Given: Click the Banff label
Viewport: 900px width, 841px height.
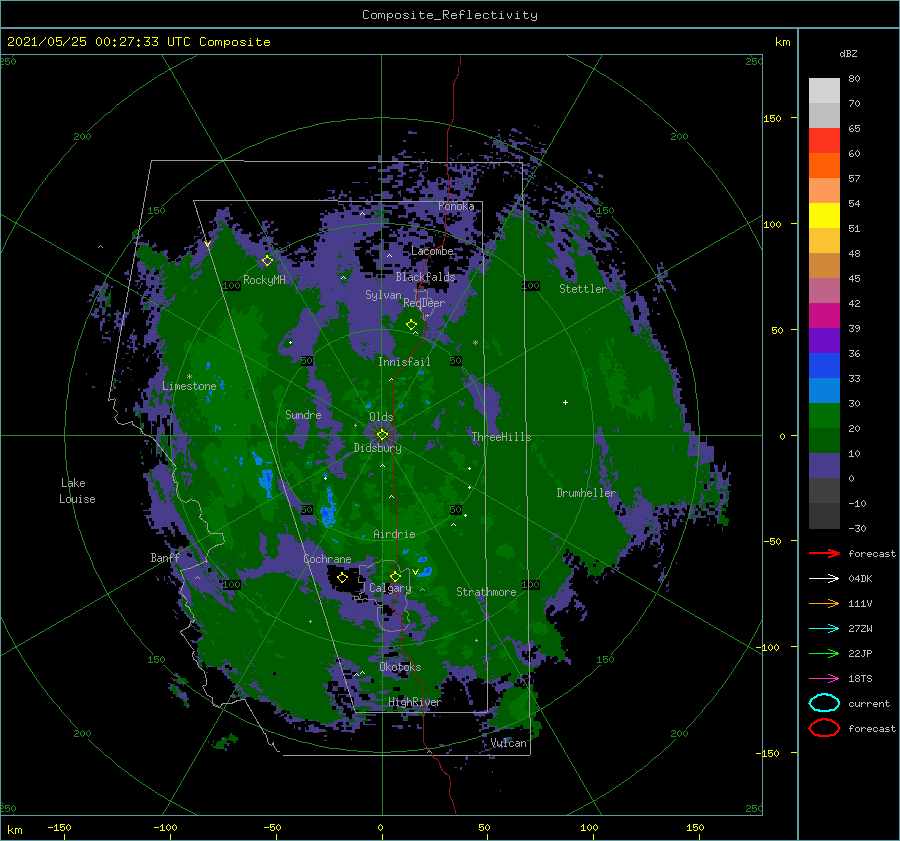Looking at the screenshot, I should (x=165, y=558).
